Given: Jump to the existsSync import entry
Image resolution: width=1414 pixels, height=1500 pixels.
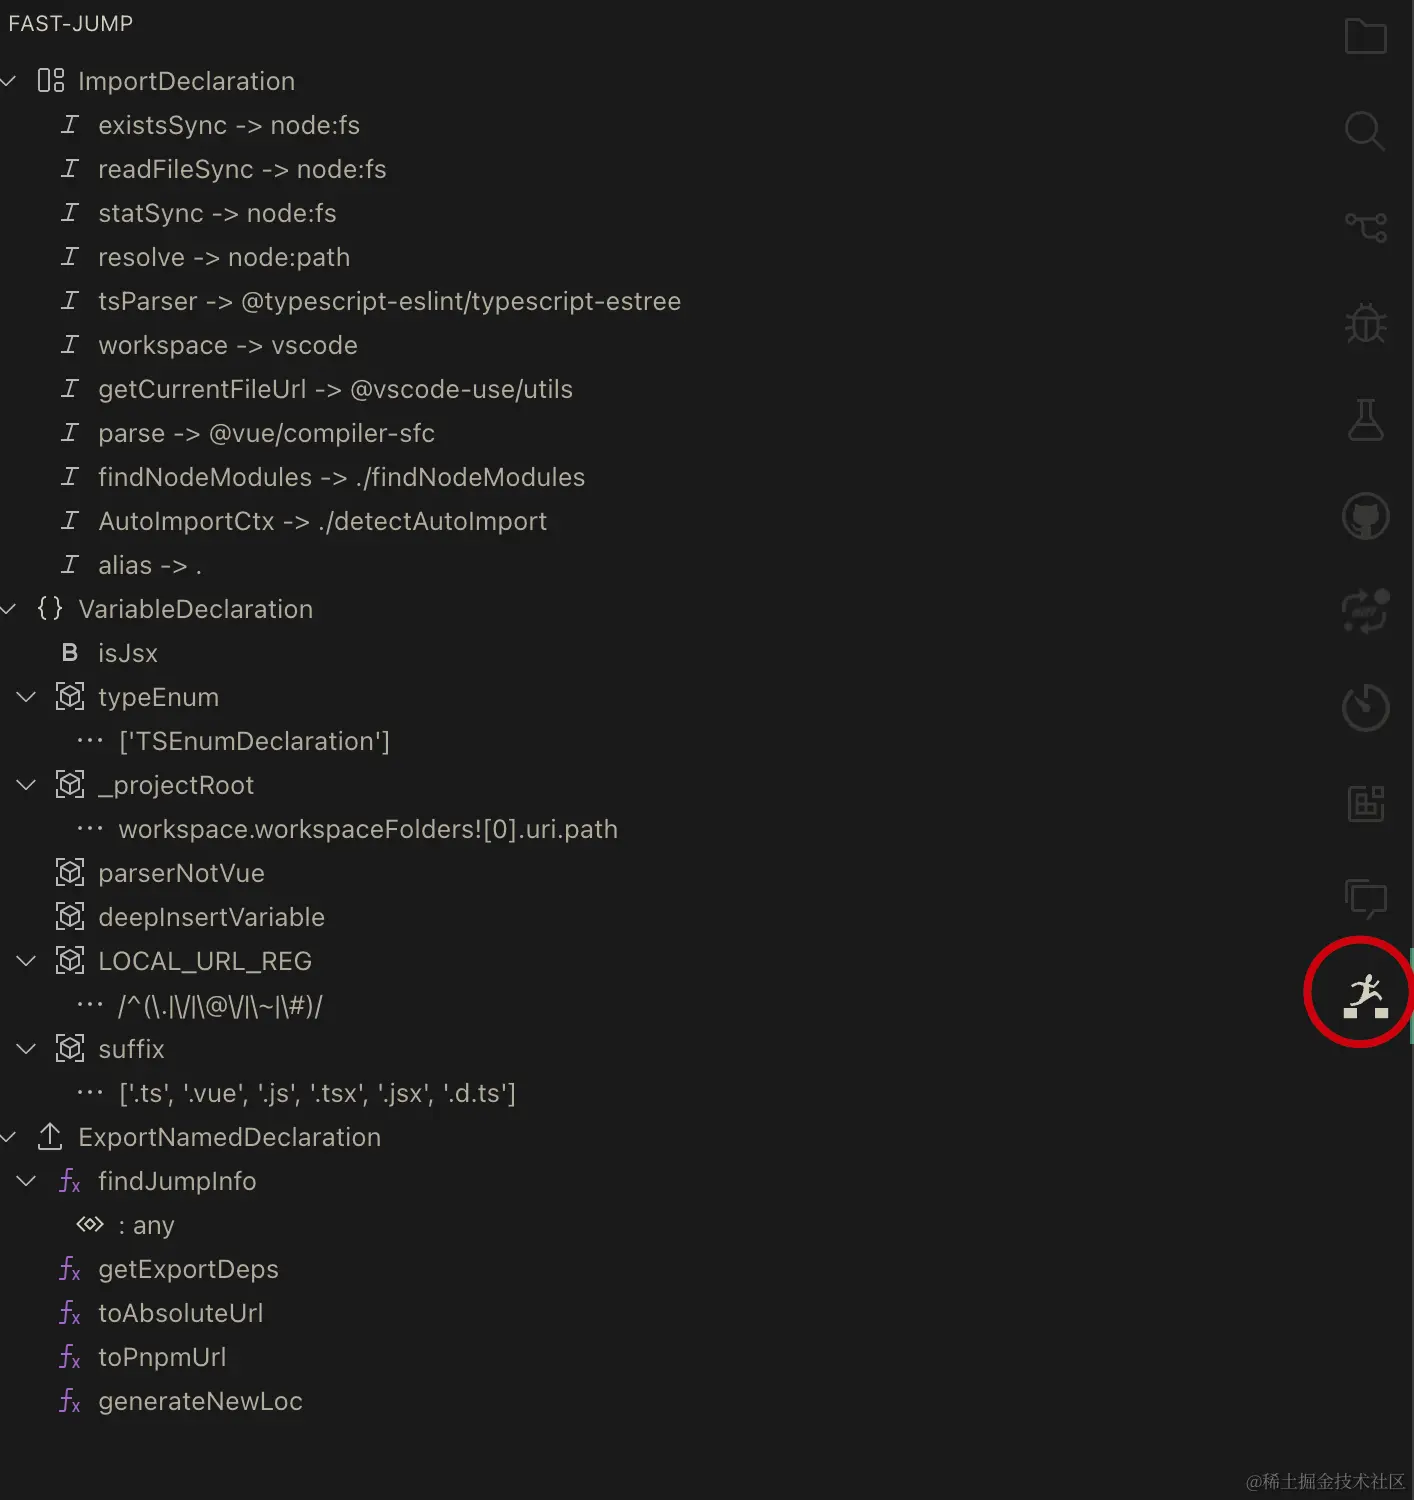Looking at the screenshot, I should pos(228,125).
